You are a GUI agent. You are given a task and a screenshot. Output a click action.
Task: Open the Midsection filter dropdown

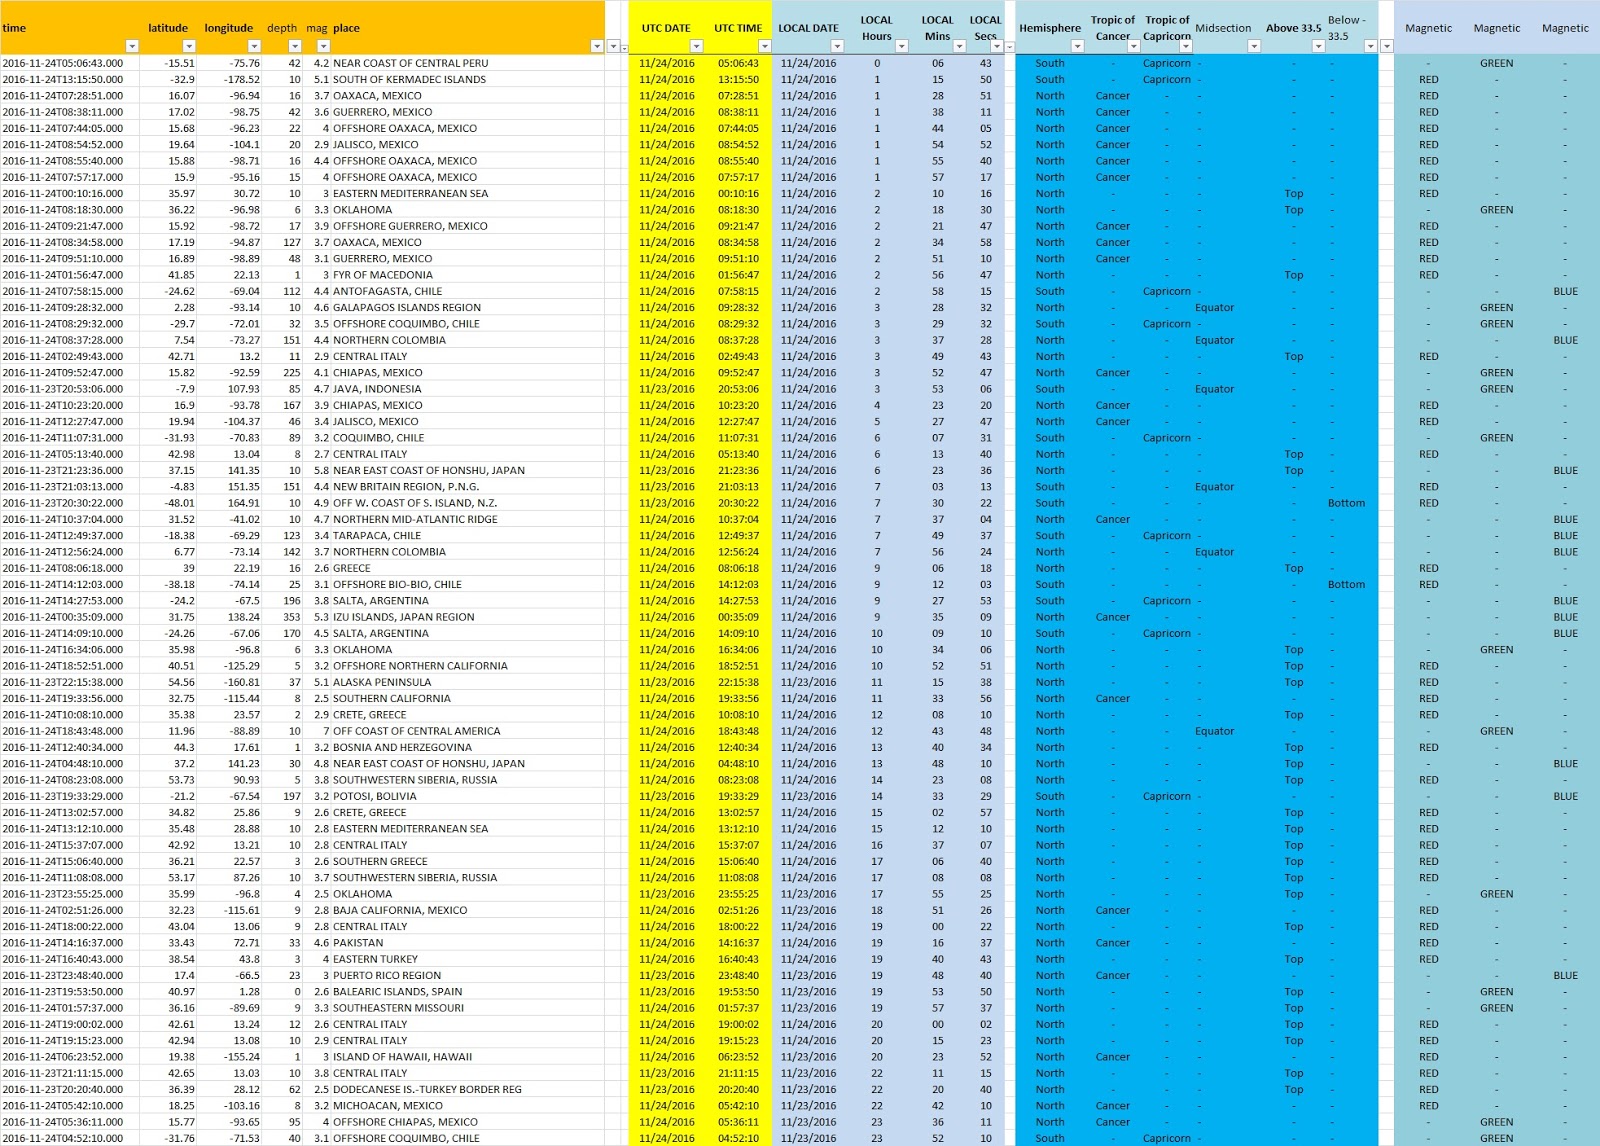pyautogui.click(x=1254, y=46)
